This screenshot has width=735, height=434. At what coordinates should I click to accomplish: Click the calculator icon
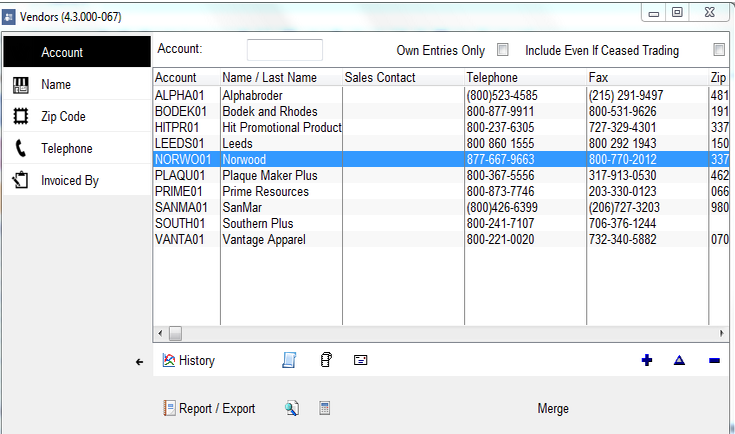pyautogui.click(x=324, y=408)
